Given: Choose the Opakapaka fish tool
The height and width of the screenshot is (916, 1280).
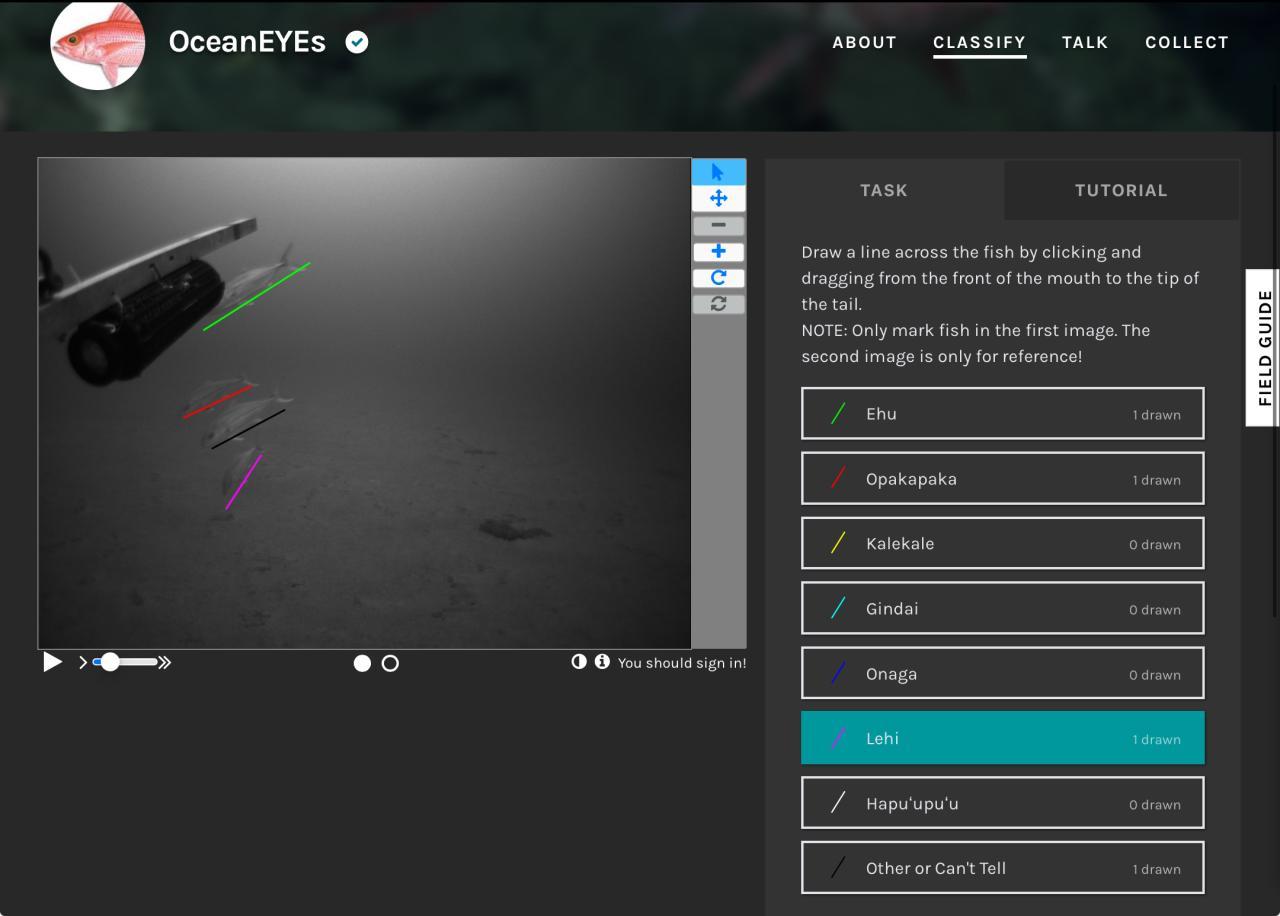Looking at the screenshot, I should click(1003, 478).
